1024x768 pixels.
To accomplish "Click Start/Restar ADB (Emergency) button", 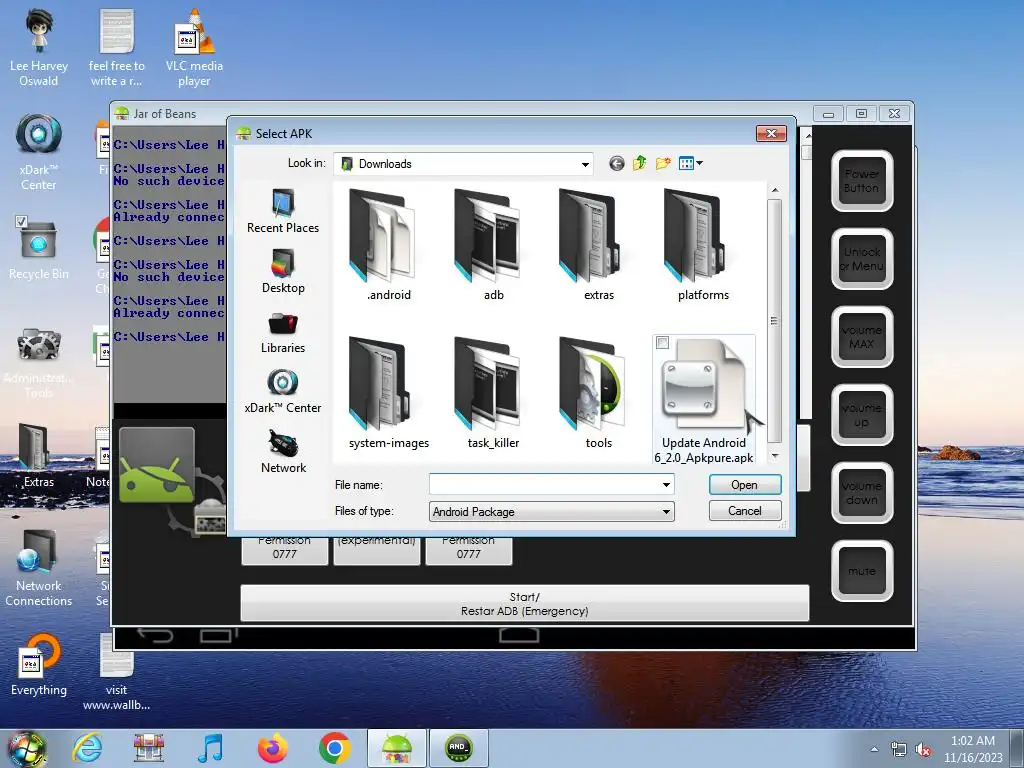I will pyautogui.click(x=524, y=603).
